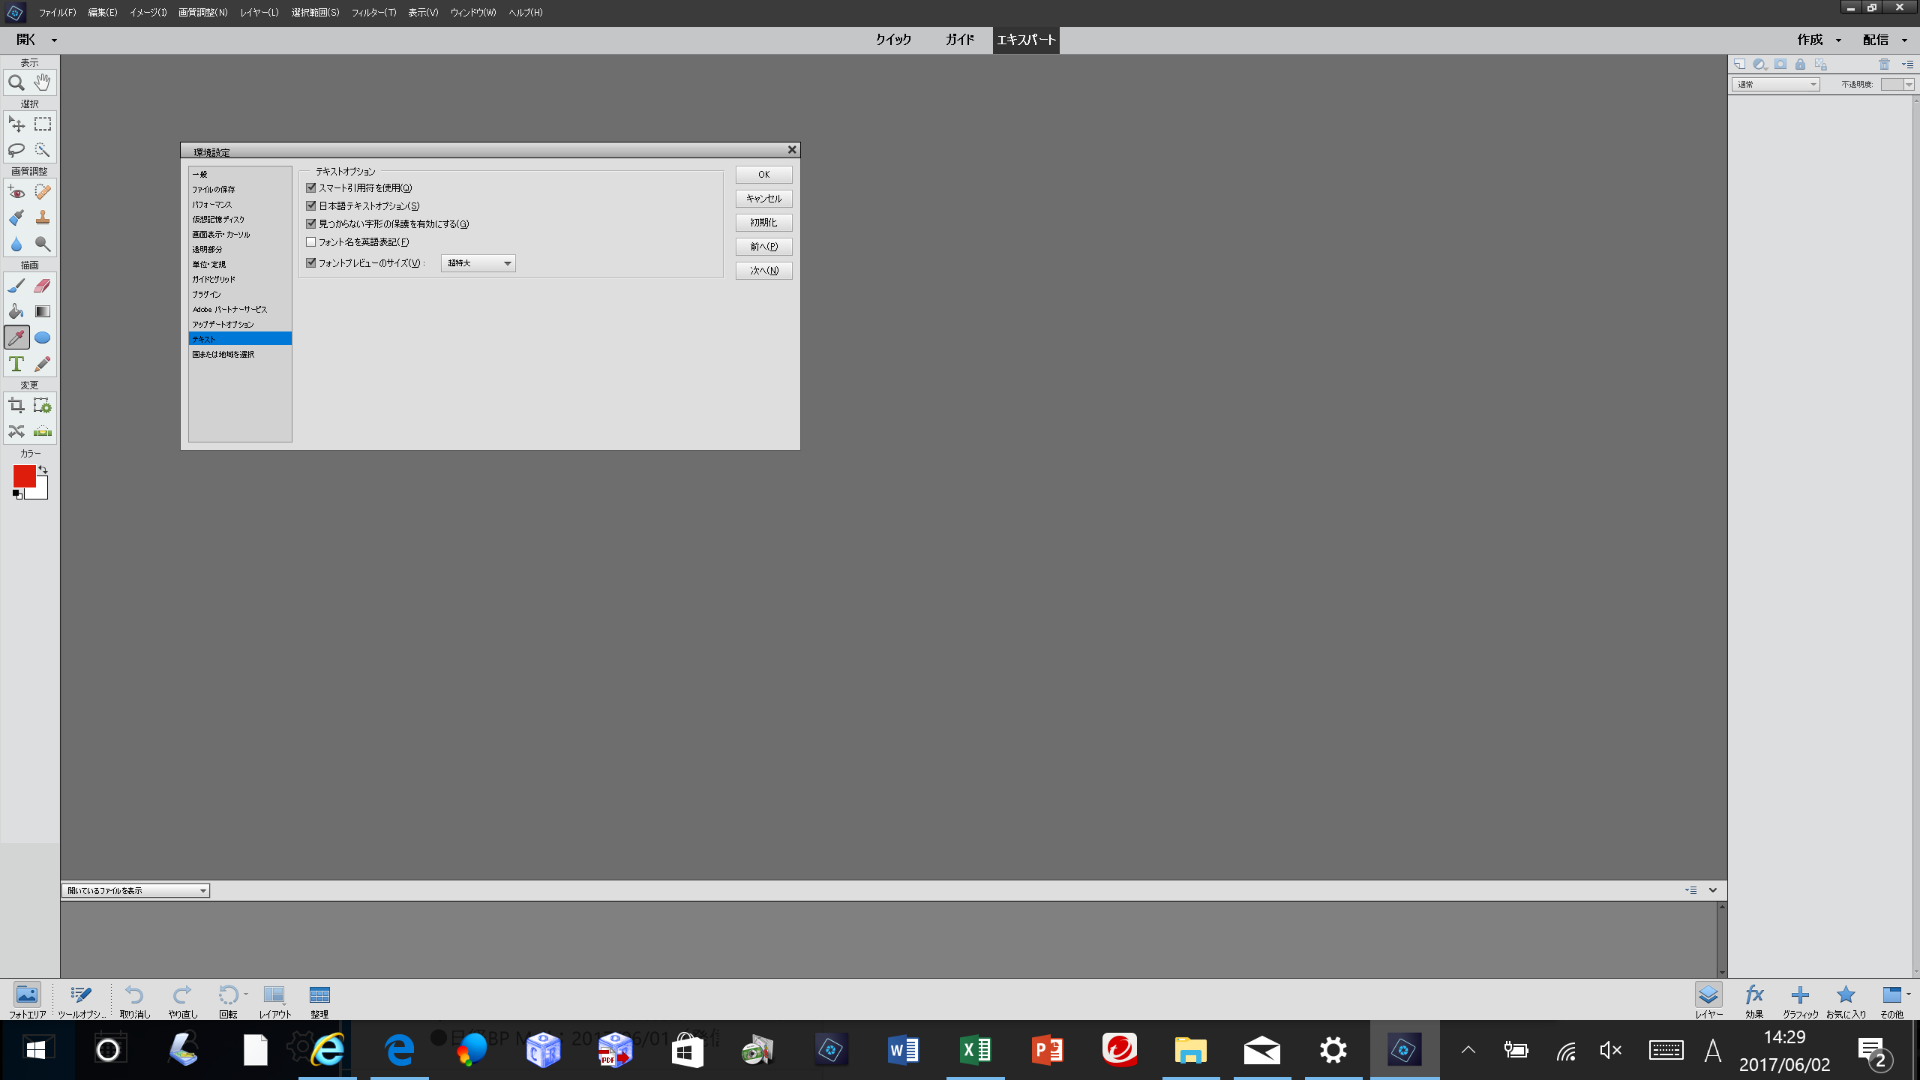The height and width of the screenshot is (1080, 1920).
Task: Enable フォント名を英語表記 checkbox
Action: pyautogui.click(x=311, y=242)
